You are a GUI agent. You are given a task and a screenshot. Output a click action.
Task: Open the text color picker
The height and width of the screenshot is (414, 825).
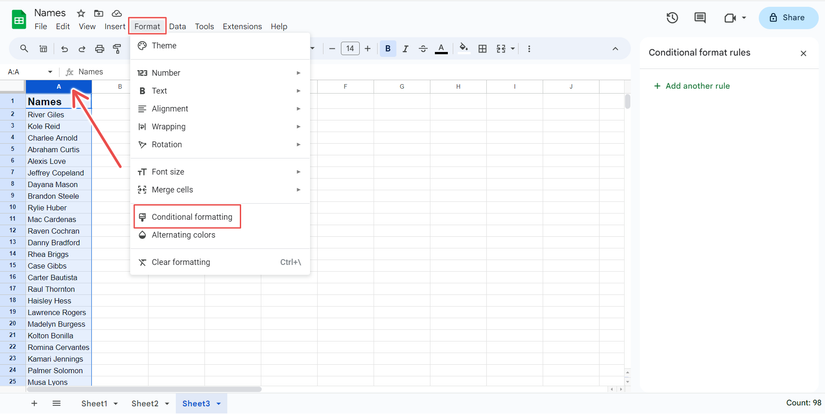pos(441,49)
